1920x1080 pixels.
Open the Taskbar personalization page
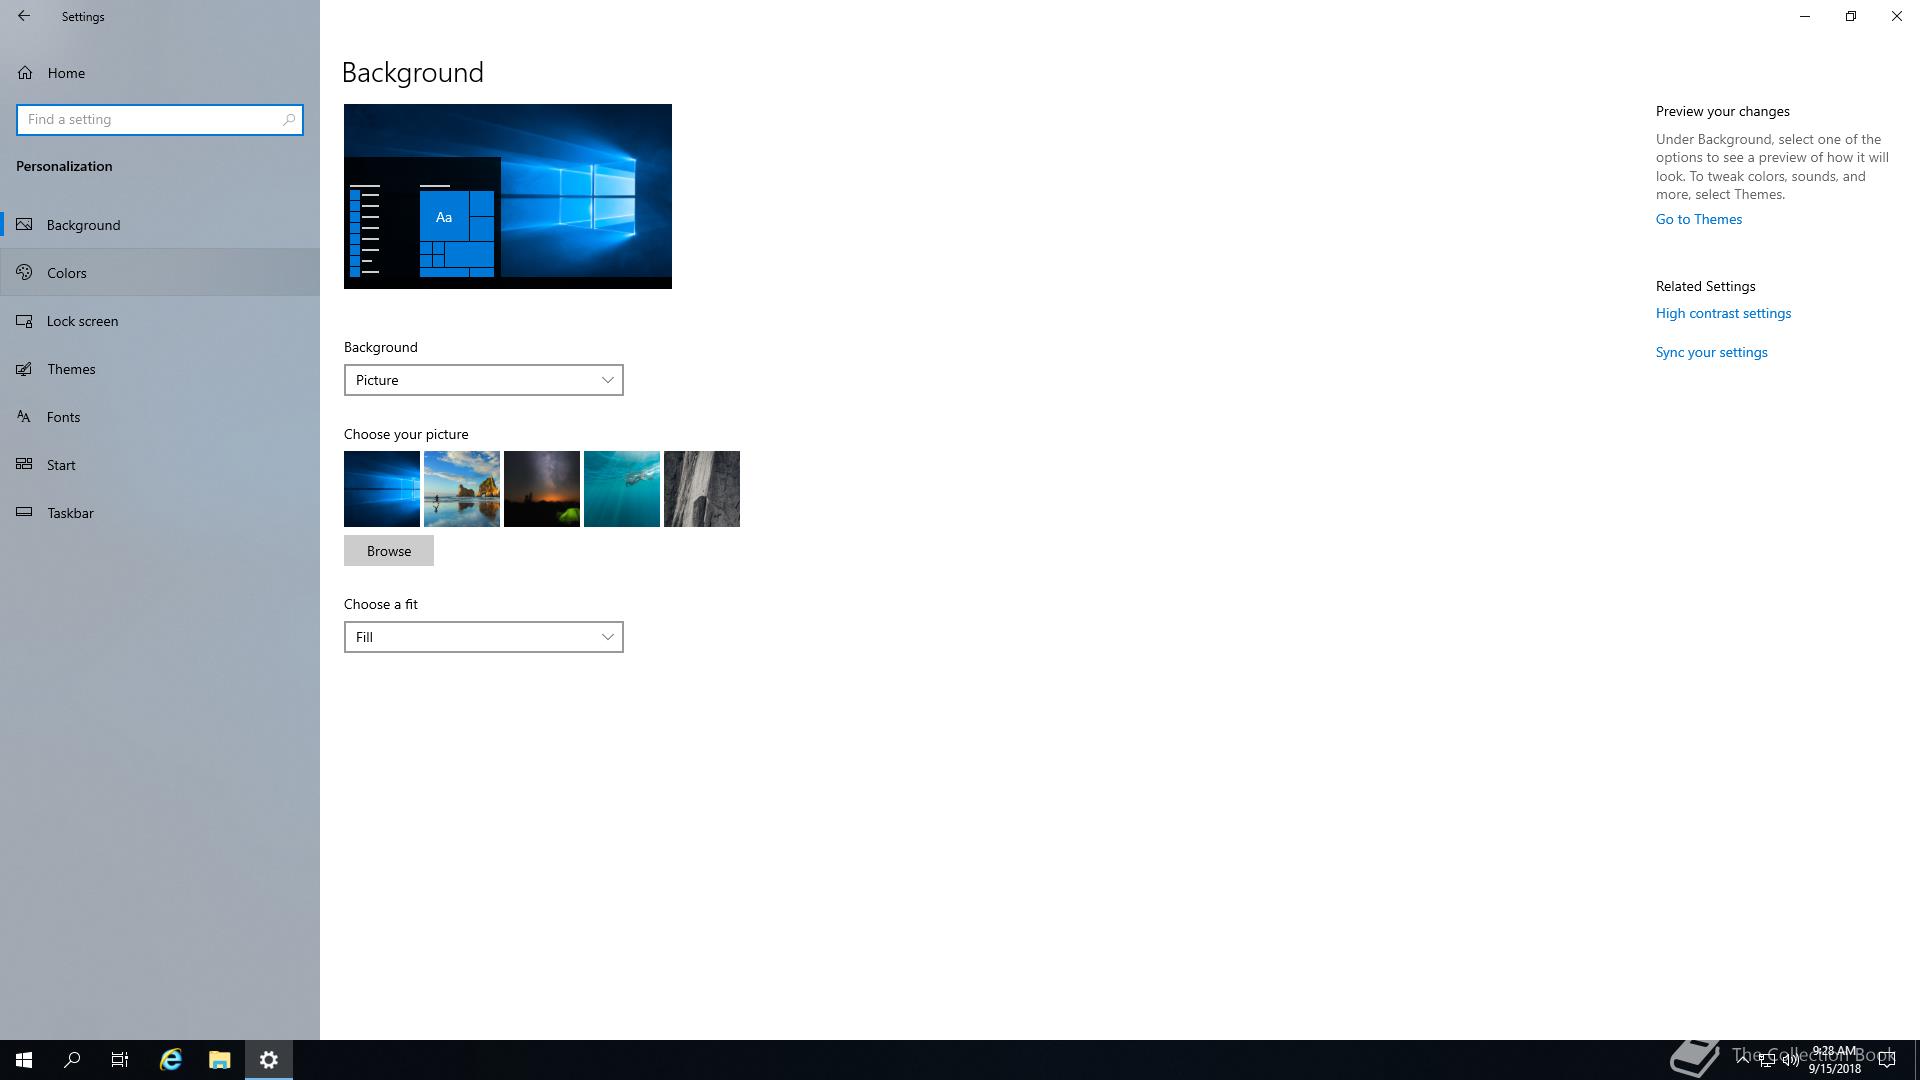pos(70,513)
